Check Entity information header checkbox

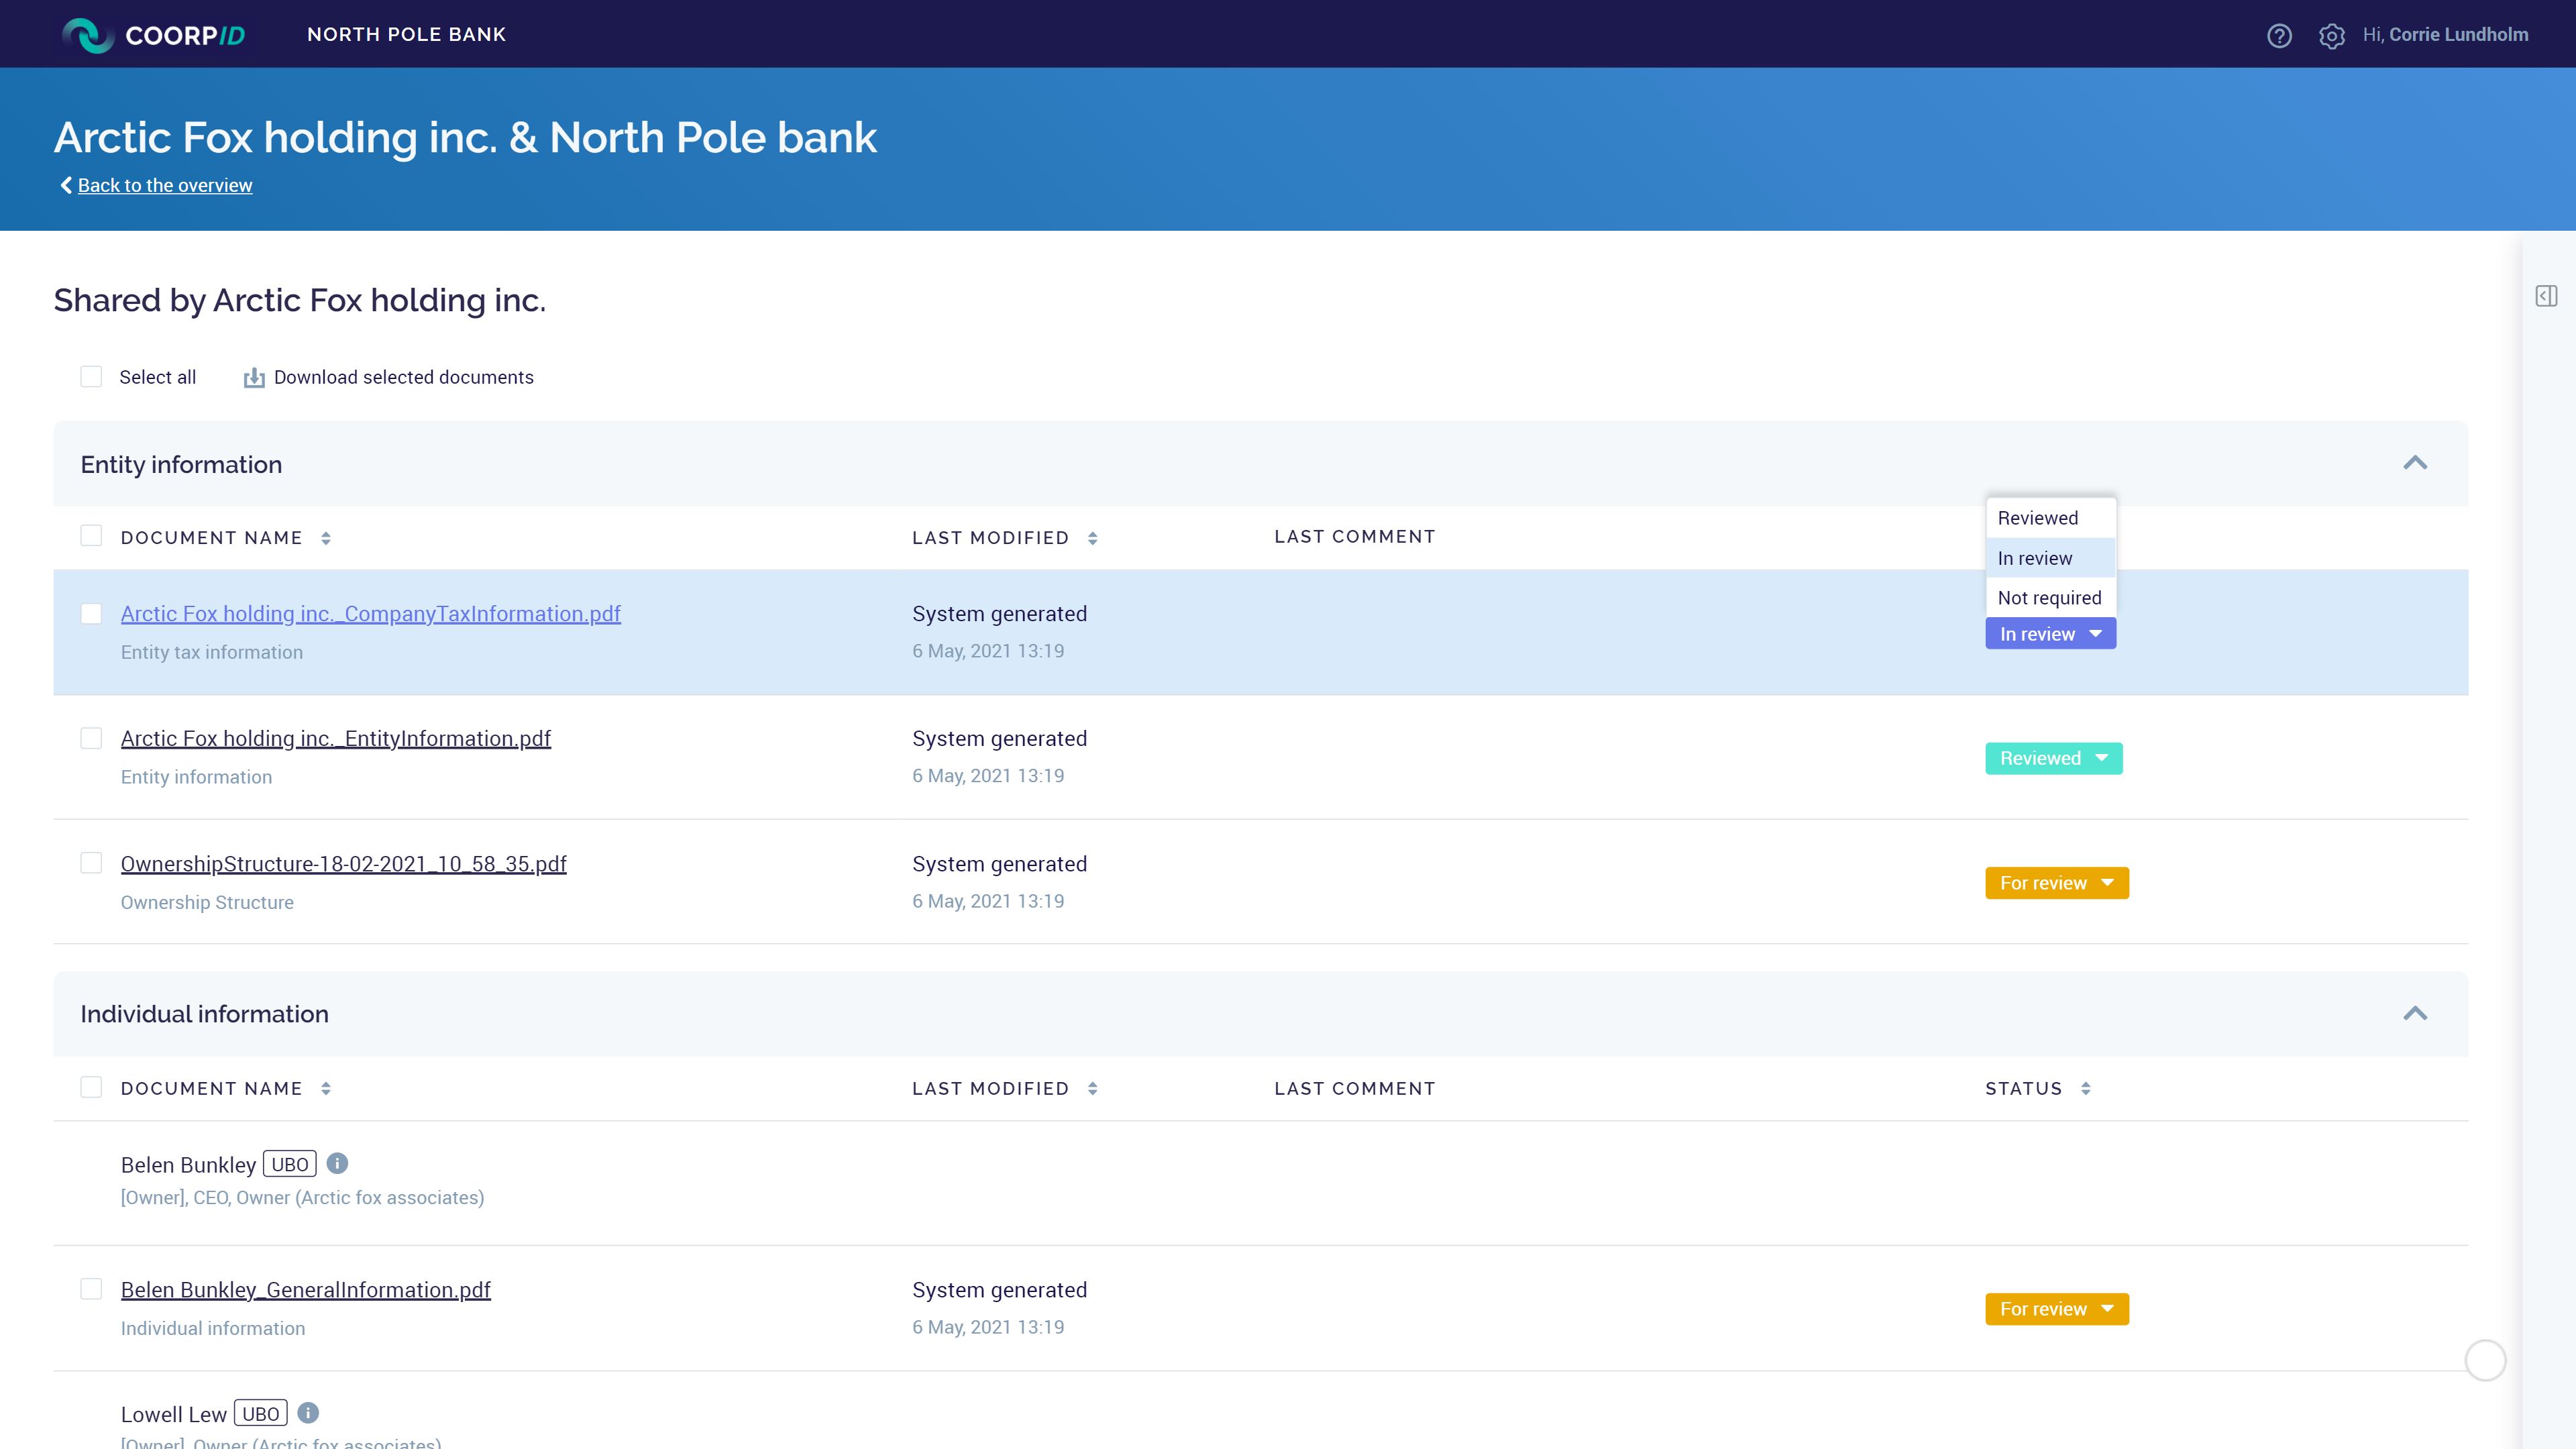pos(91,536)
